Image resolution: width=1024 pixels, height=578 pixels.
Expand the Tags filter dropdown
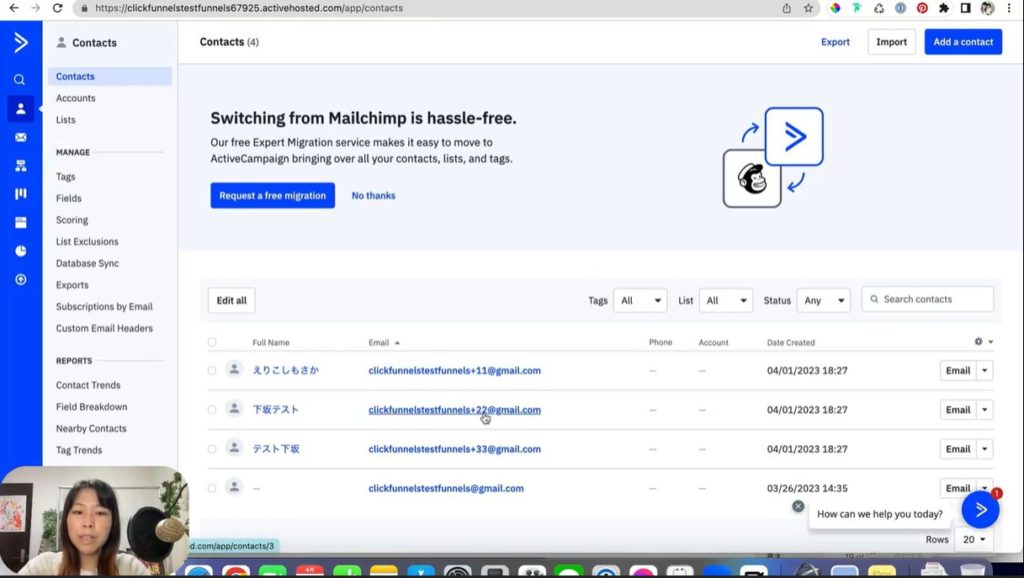[x=640, y=300]
